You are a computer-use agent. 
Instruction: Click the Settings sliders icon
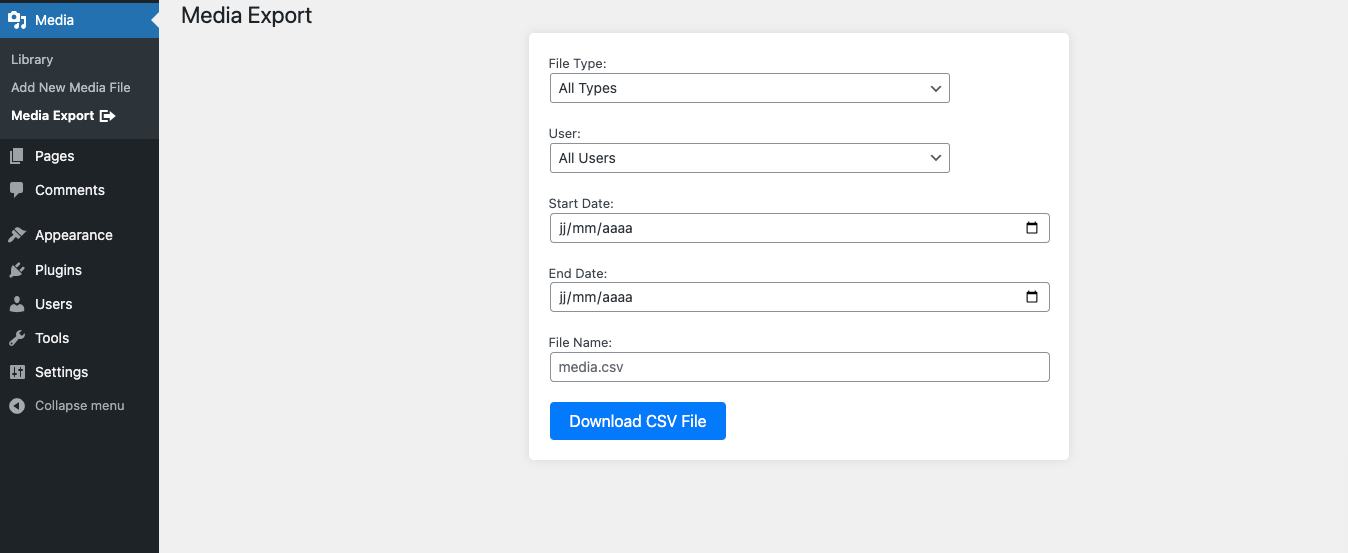(17, 372)
